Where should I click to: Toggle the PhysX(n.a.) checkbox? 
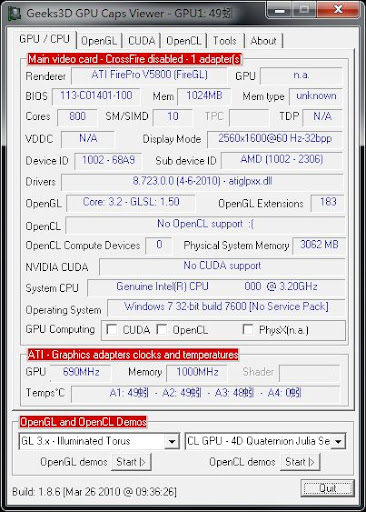(x=248, y=330)
